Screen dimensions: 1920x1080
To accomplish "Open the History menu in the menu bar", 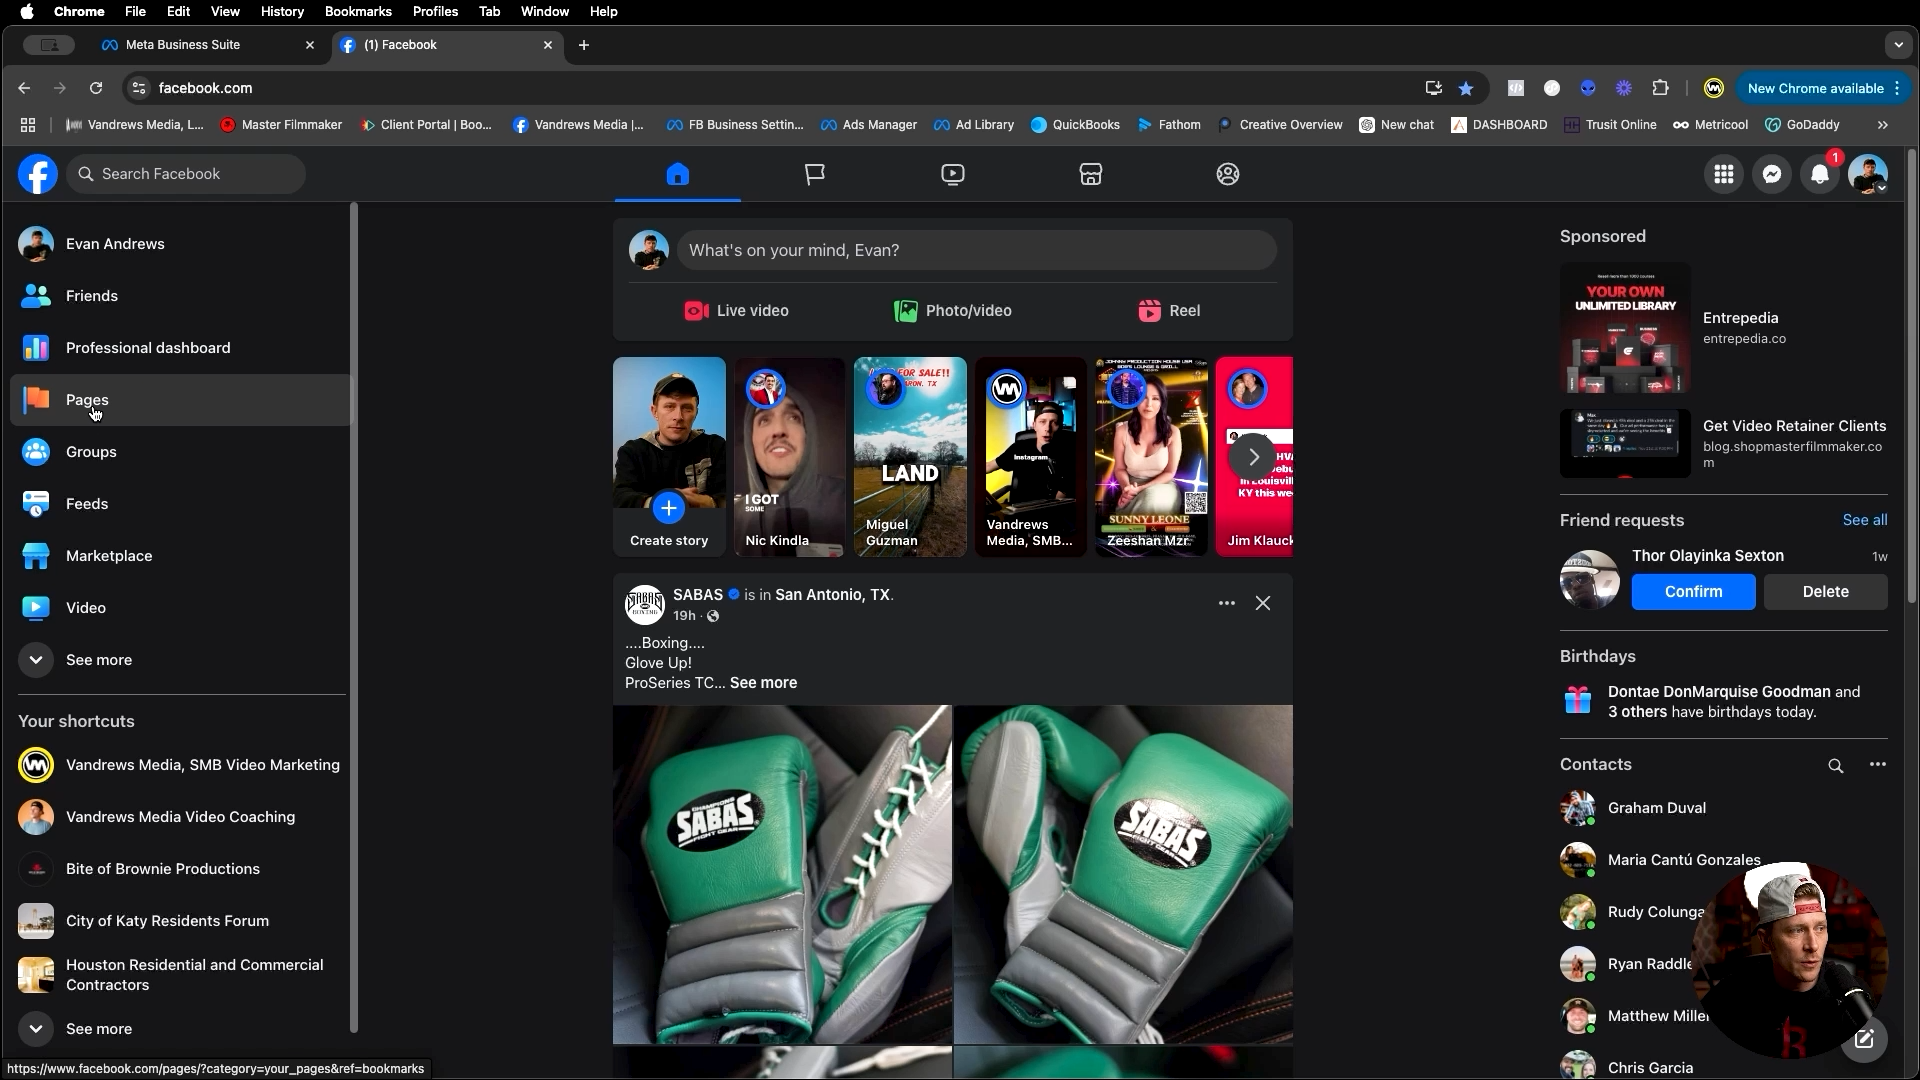I will tap(282, 11).
